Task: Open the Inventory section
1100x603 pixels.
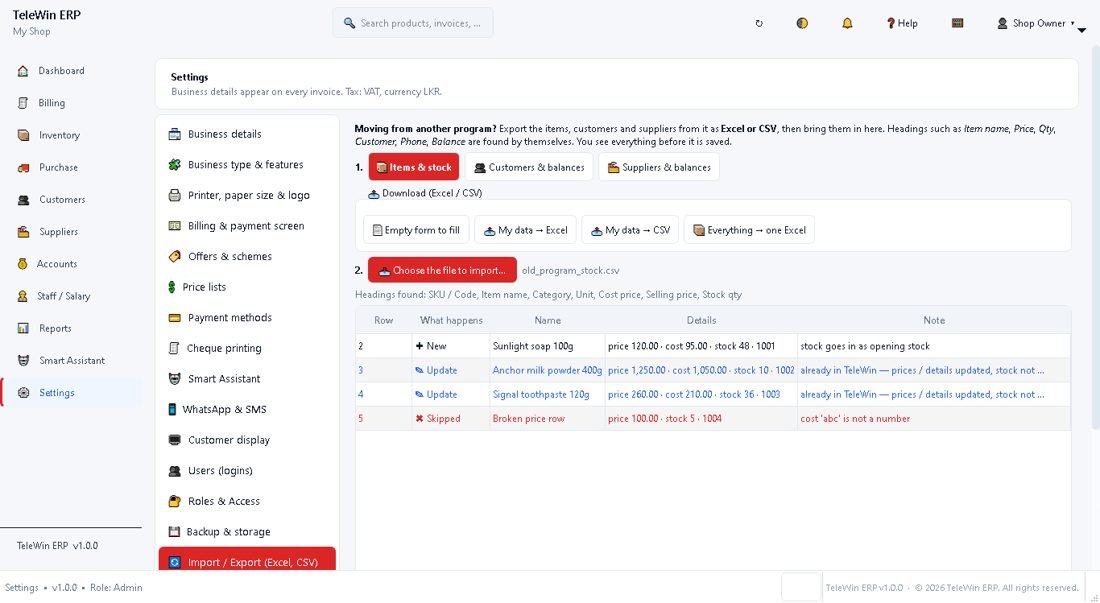Action: click(x=59, y=135)
